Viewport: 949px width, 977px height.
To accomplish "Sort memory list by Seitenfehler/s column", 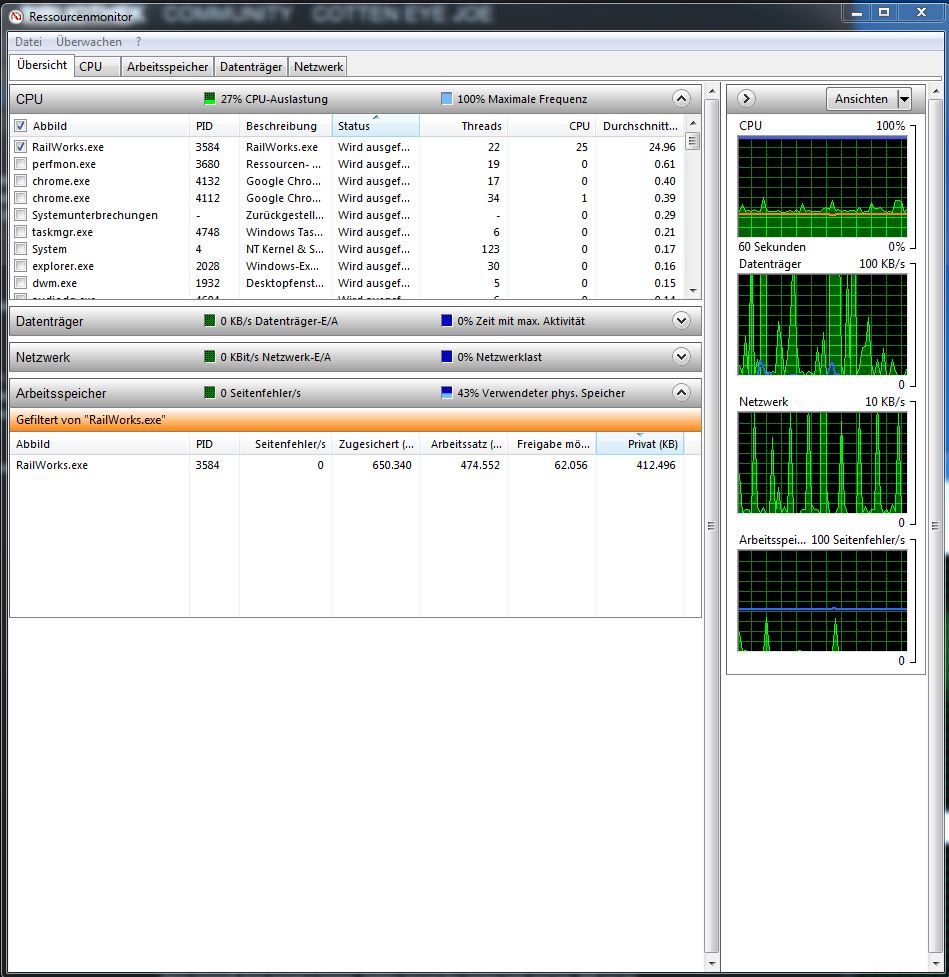I will coord(285,444).
